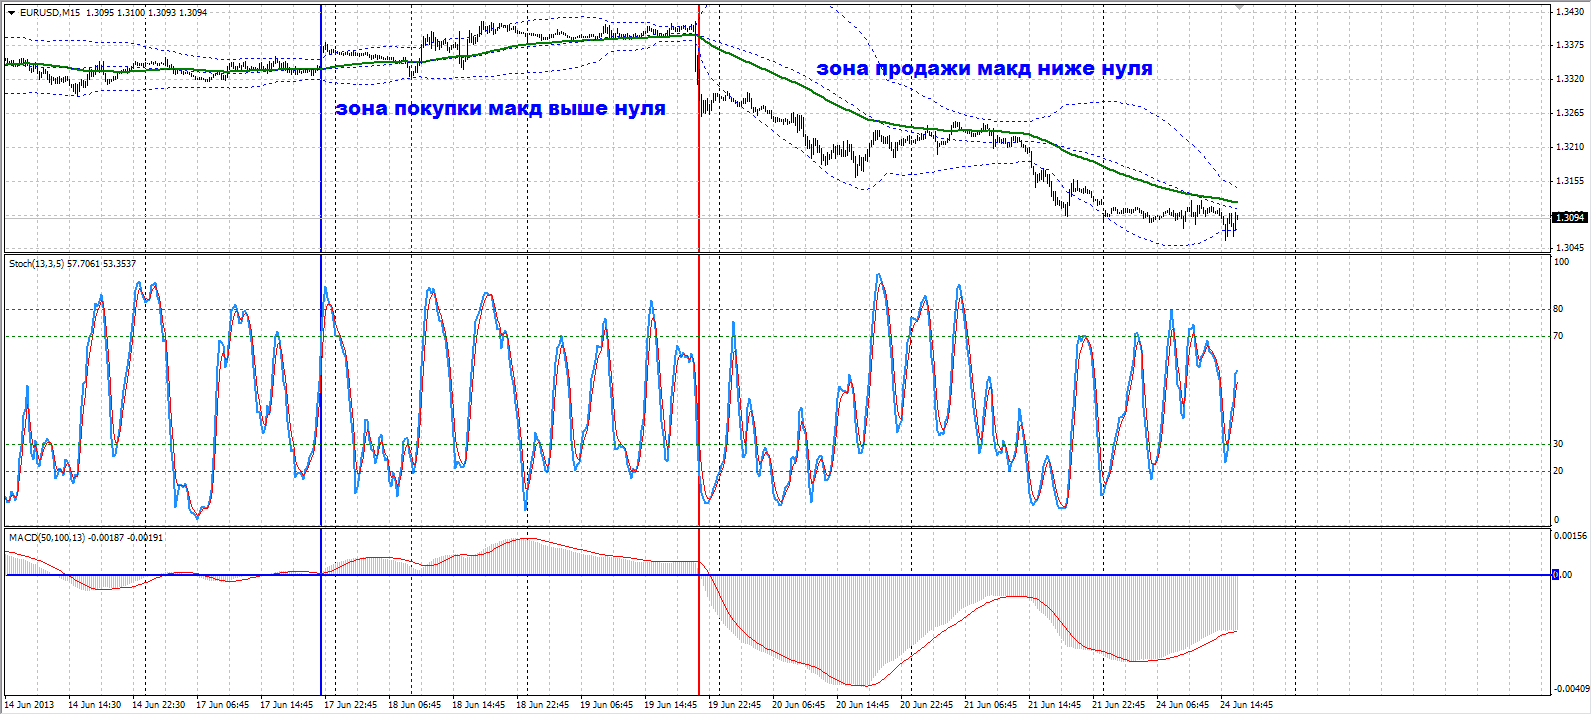Click the '18 Jun 22:45' time label
This screenshot has height=715, width=1592.
(x=543, y=705)
